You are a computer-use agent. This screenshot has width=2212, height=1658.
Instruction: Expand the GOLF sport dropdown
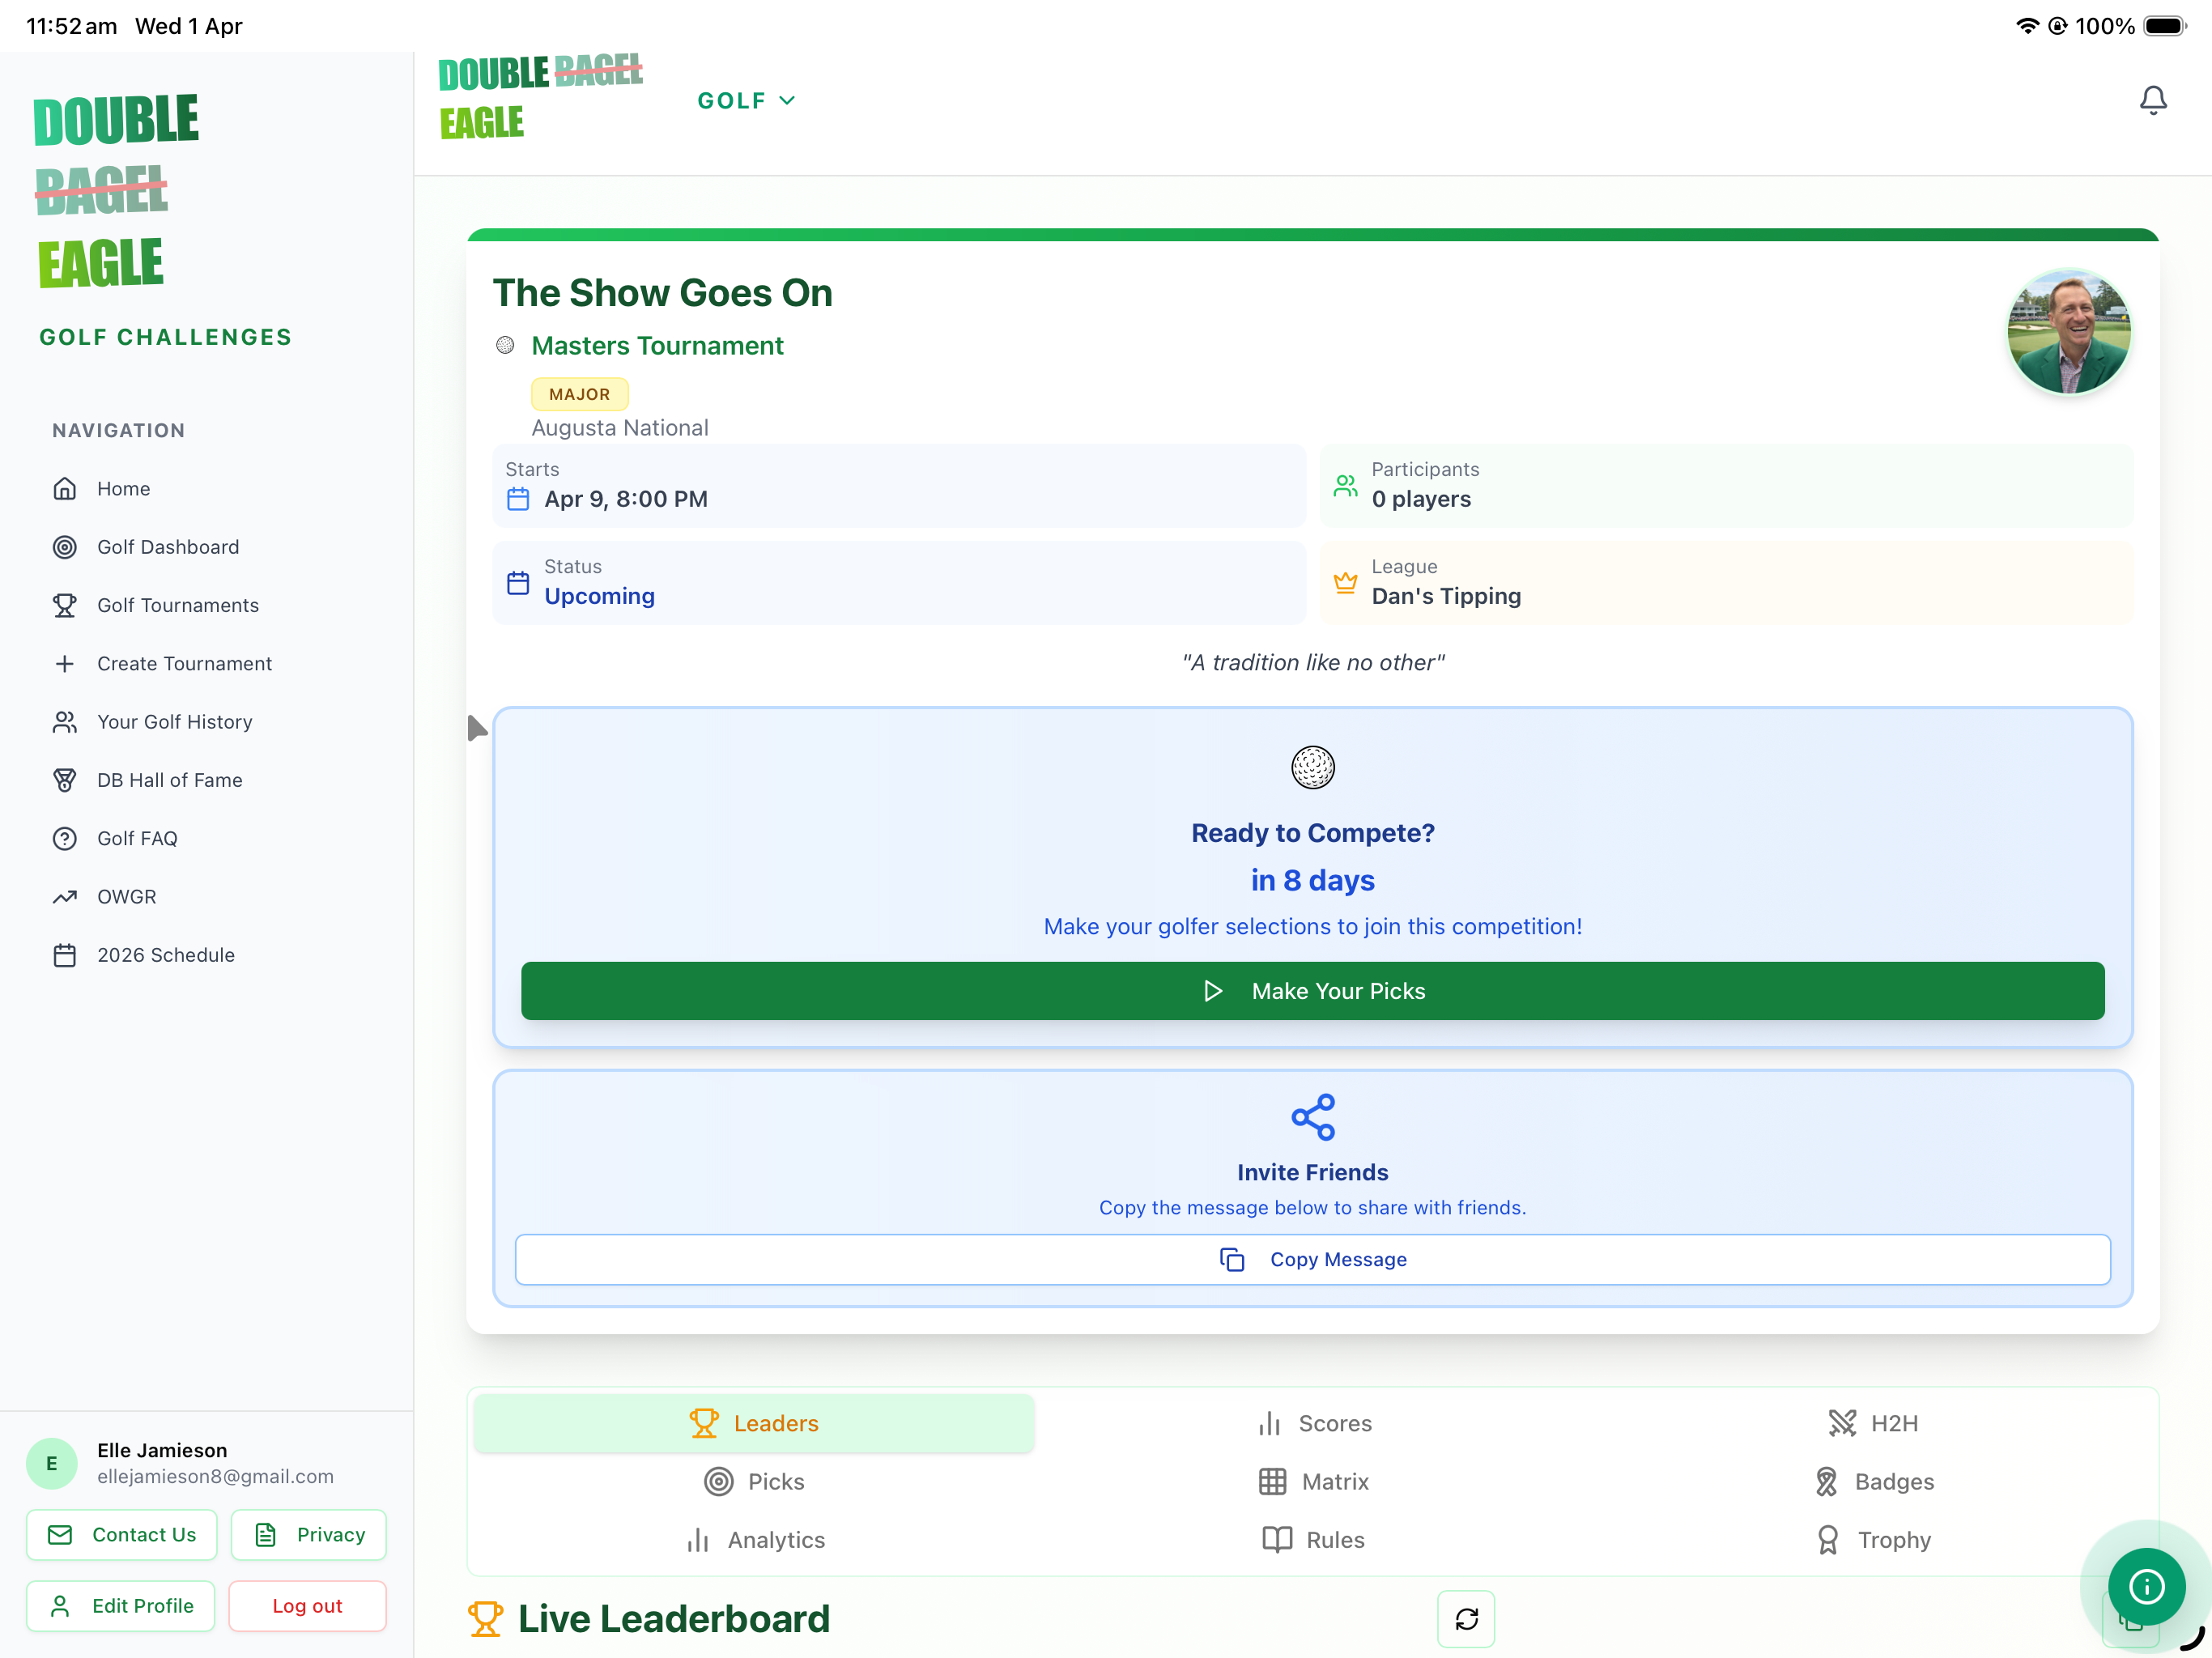pyautogui.click(x=746, y=100)
